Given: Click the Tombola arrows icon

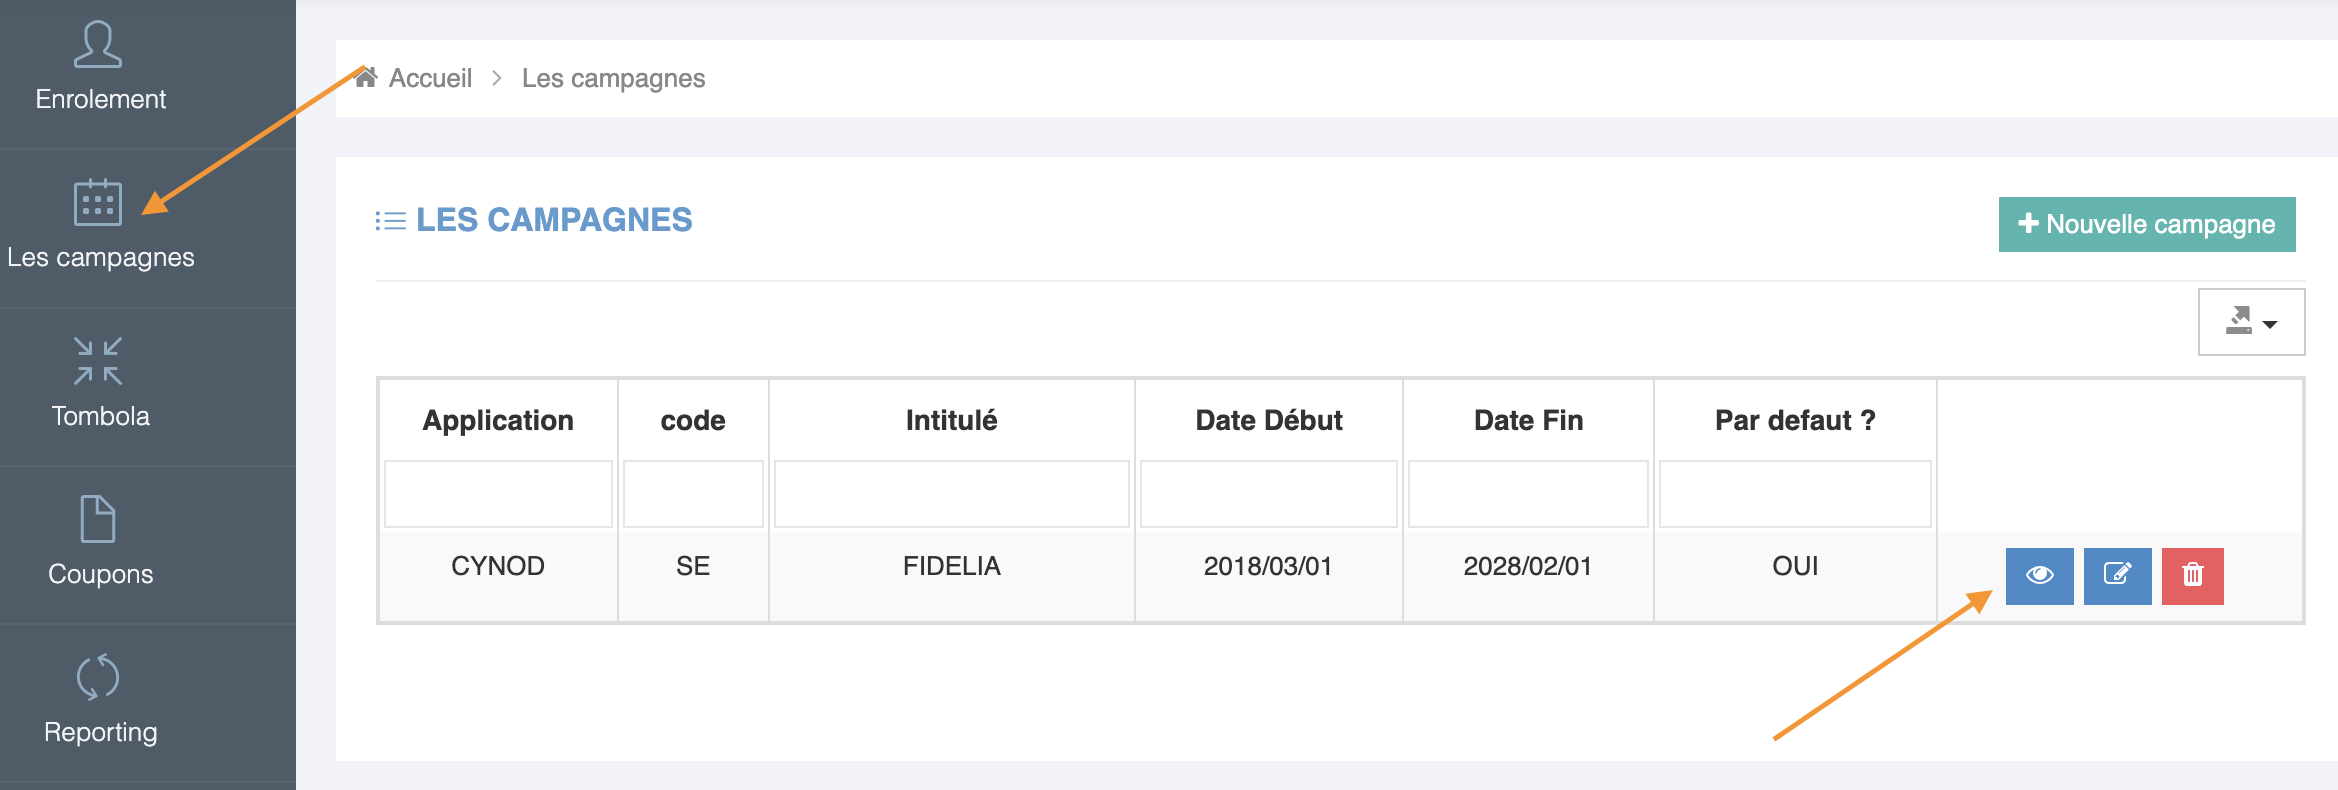Looking at the screenshot, I should pos(98,361).
